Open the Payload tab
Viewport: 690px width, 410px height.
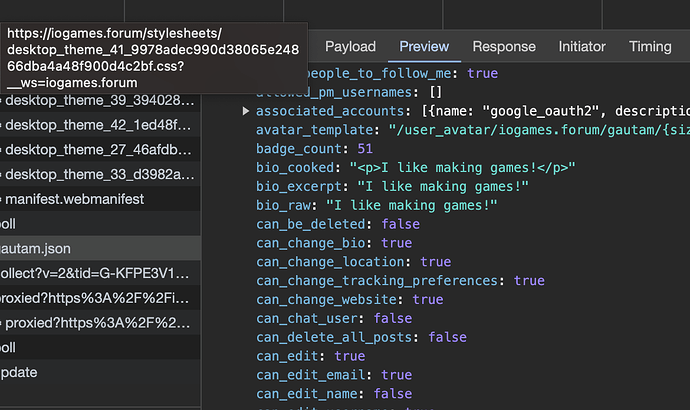pyautogui.click(x=350, y=47)
